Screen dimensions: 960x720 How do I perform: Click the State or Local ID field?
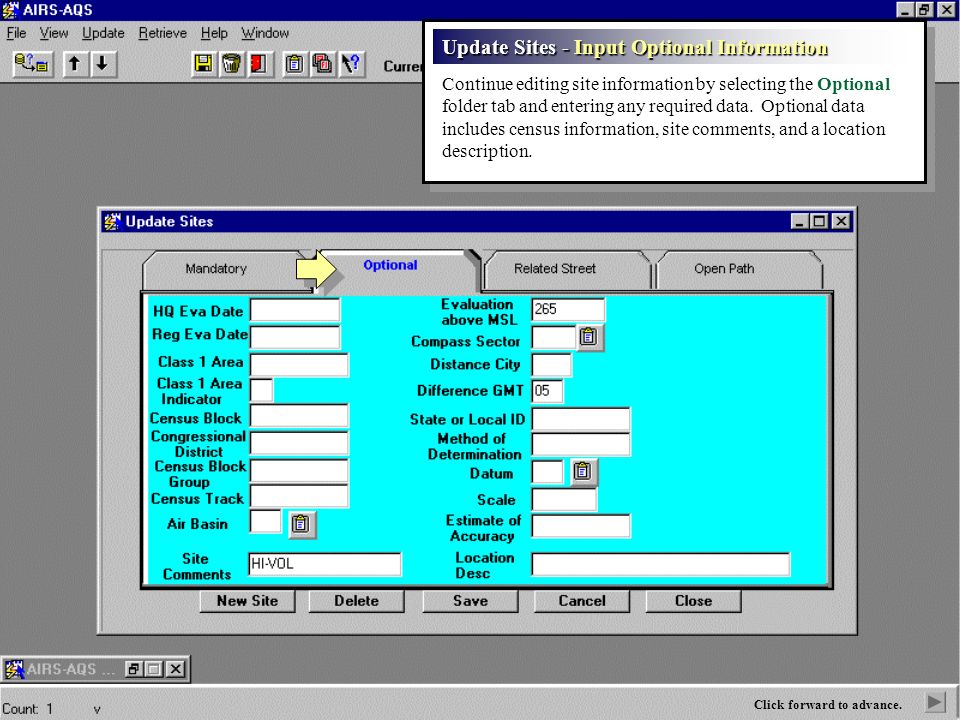tap(580, 419)
